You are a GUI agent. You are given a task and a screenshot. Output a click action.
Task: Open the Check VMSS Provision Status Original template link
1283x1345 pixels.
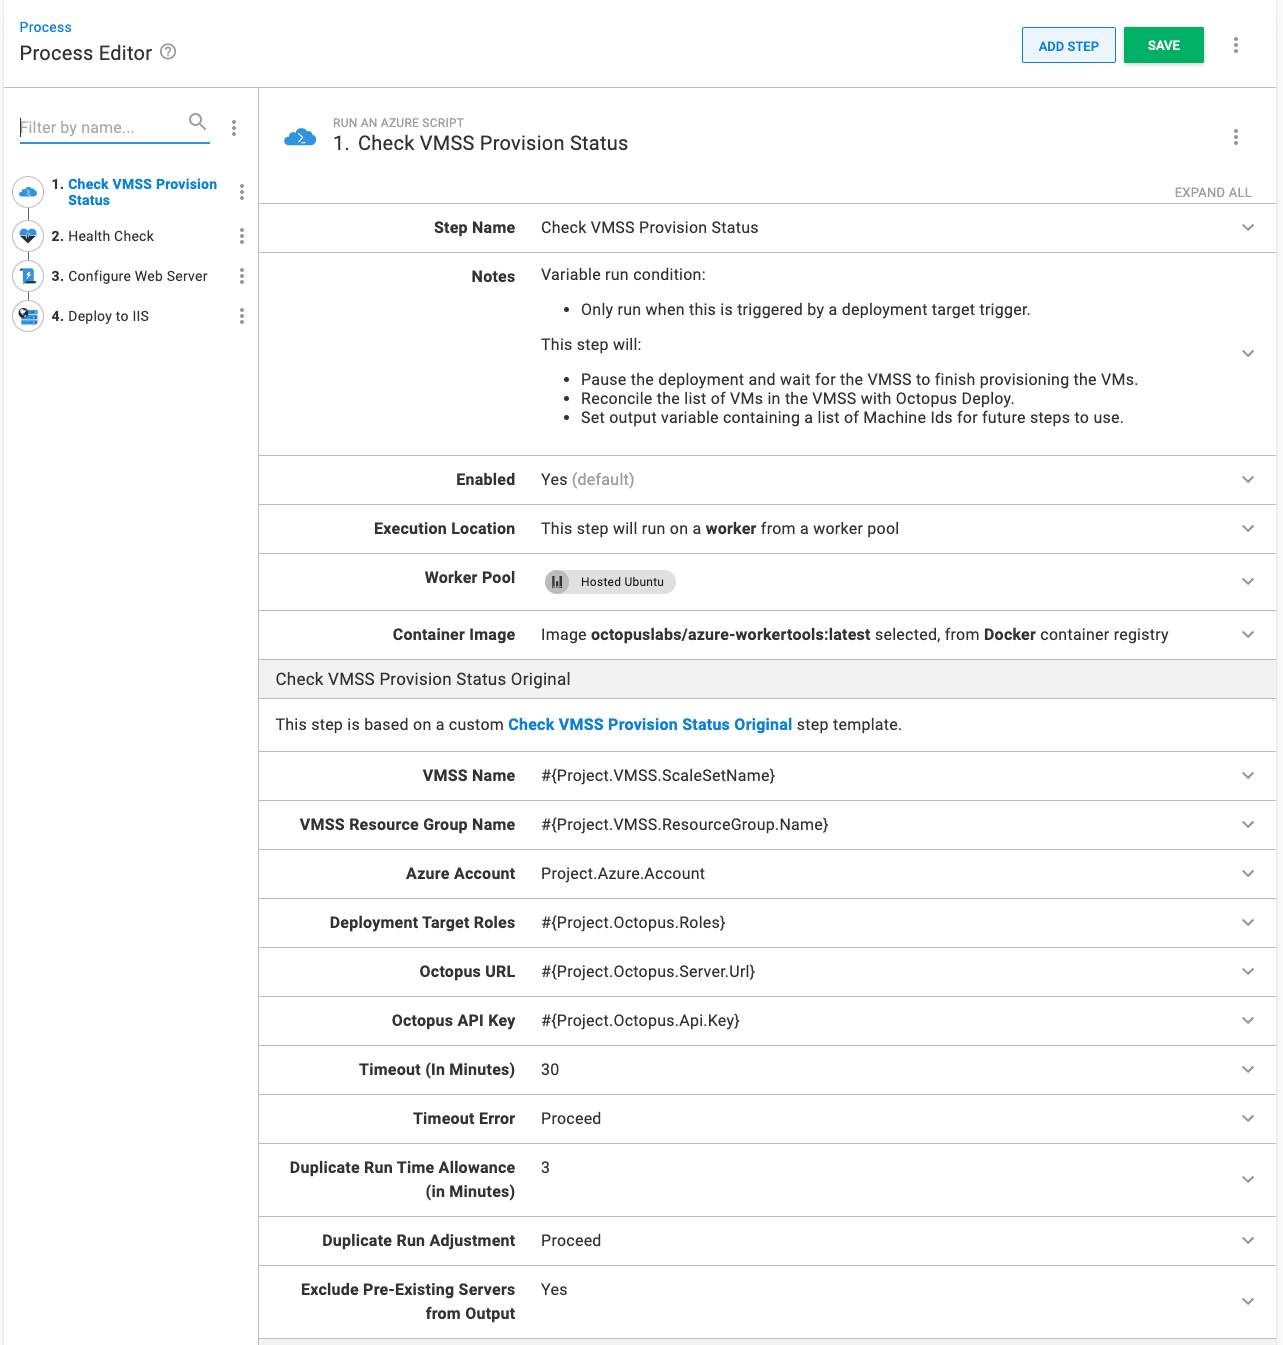(x=650, y=724)
